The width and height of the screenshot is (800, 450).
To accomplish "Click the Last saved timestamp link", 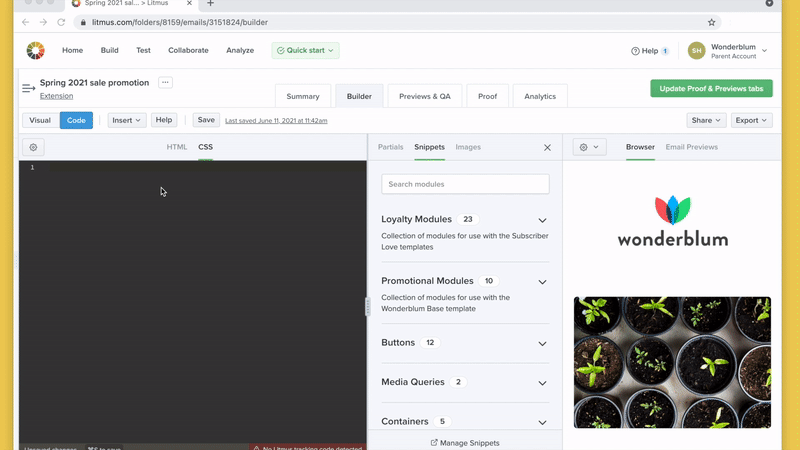I will point(276,120).
